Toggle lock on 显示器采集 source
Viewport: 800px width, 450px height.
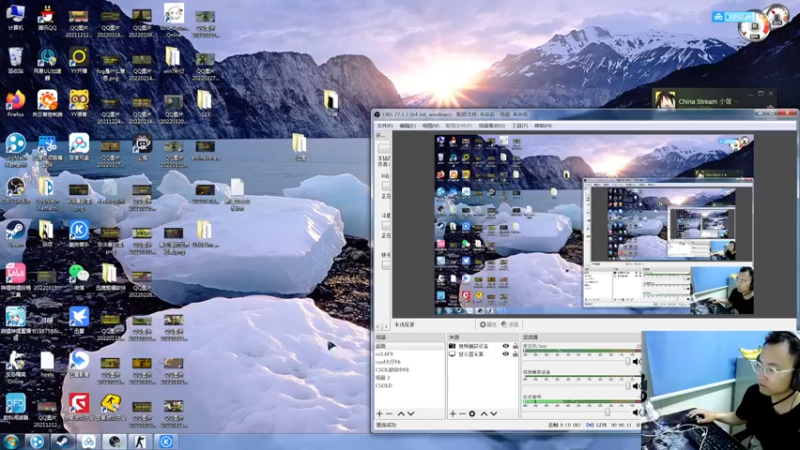tap(515, 354)
